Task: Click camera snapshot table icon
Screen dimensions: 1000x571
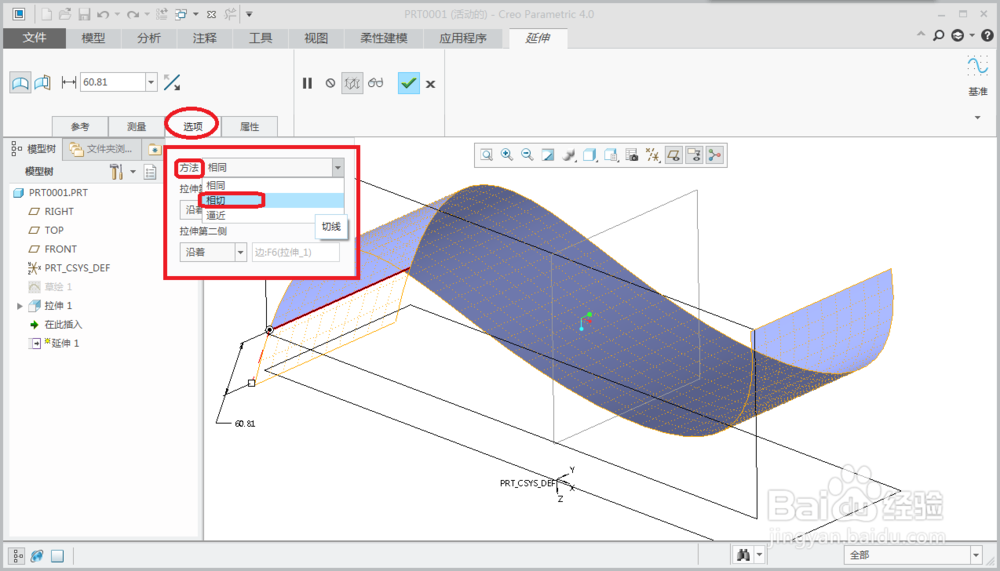Action: click(x=632, y=155)
